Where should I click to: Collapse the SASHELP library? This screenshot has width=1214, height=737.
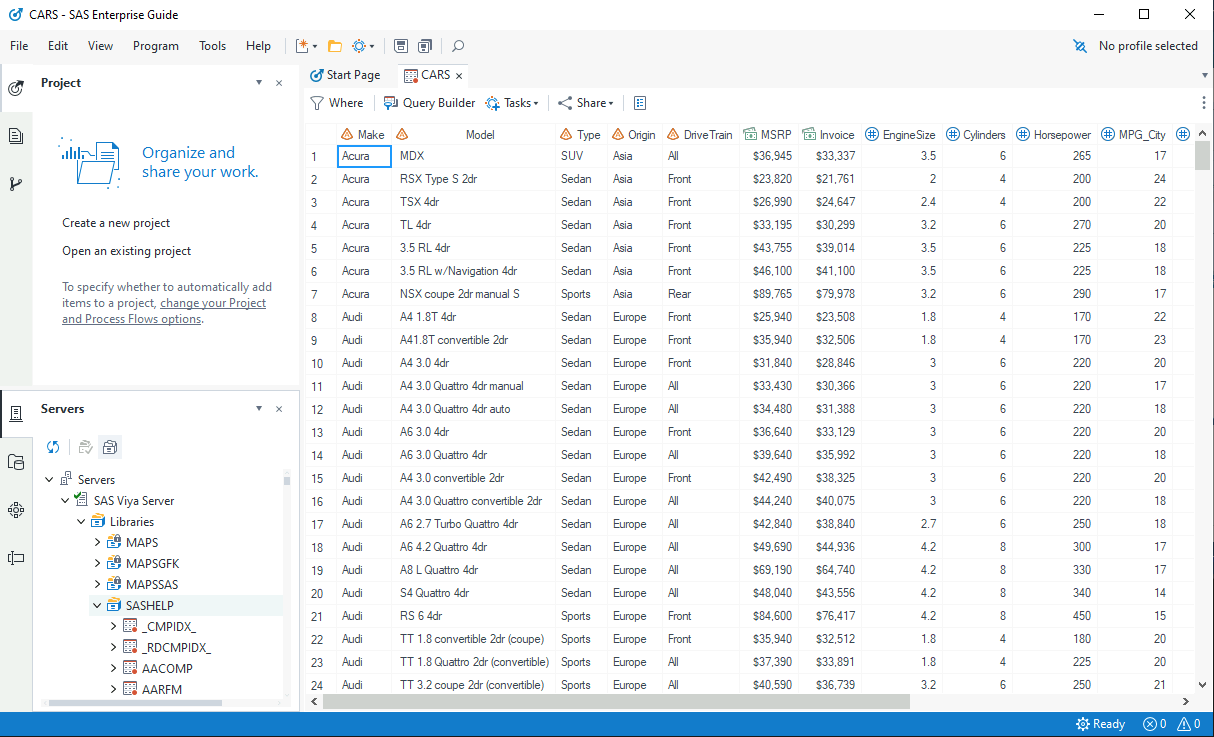click(x=98, y=606)
